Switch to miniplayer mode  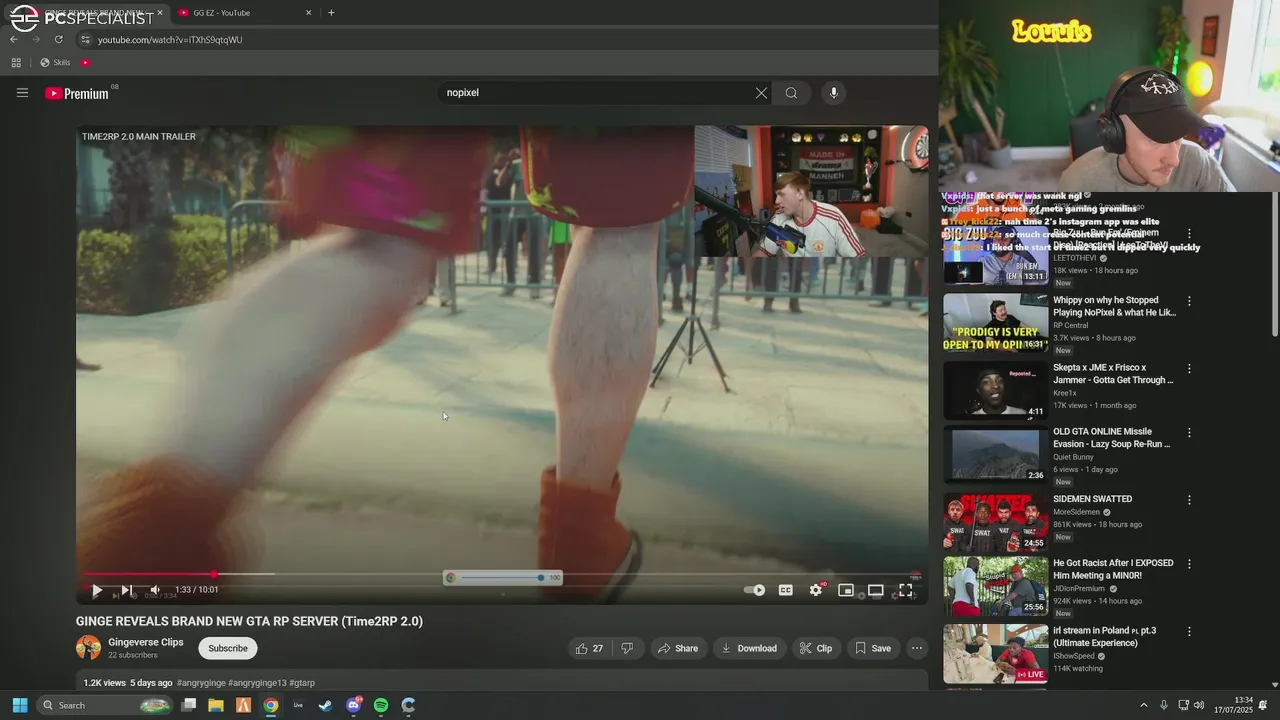pos(846,591)
